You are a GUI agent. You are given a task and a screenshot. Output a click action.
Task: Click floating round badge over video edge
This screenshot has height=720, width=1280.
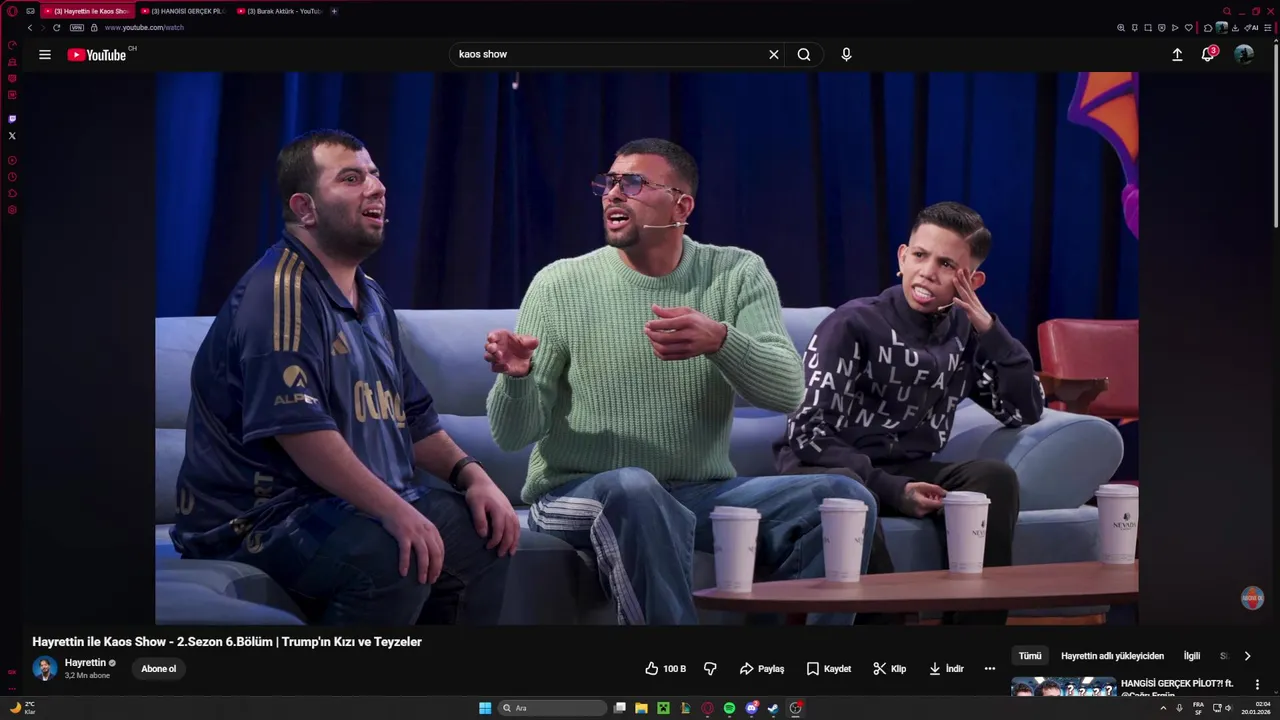(x=1252, y=598)
